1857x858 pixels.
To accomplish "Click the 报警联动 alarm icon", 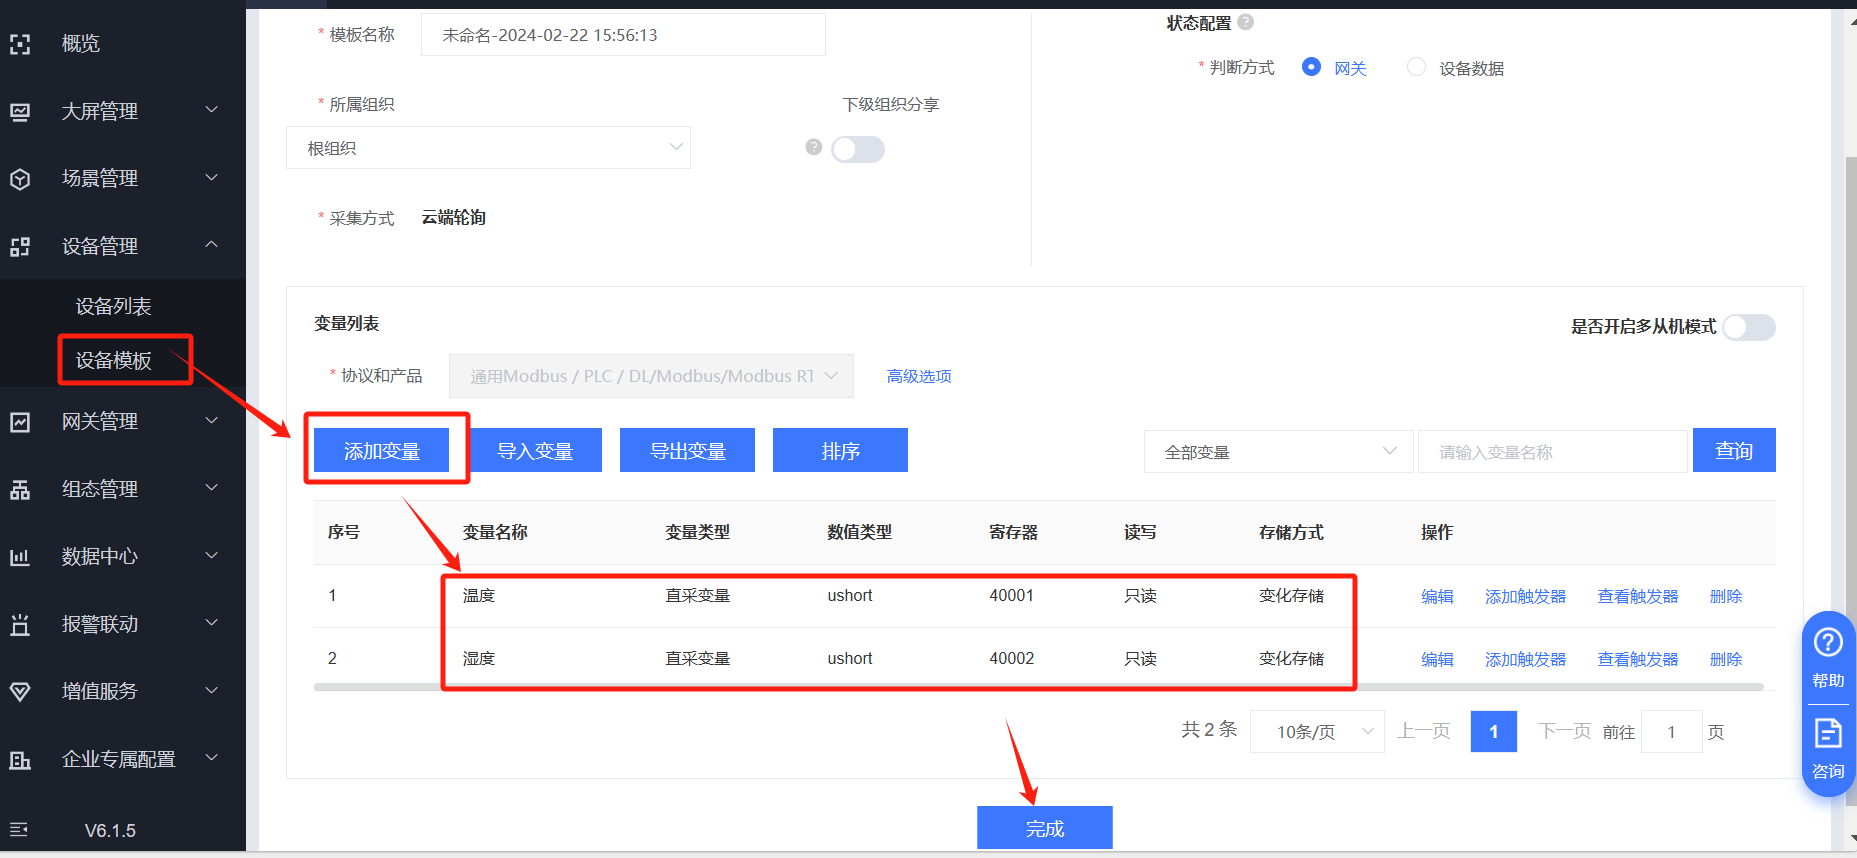I will point(20,625).
